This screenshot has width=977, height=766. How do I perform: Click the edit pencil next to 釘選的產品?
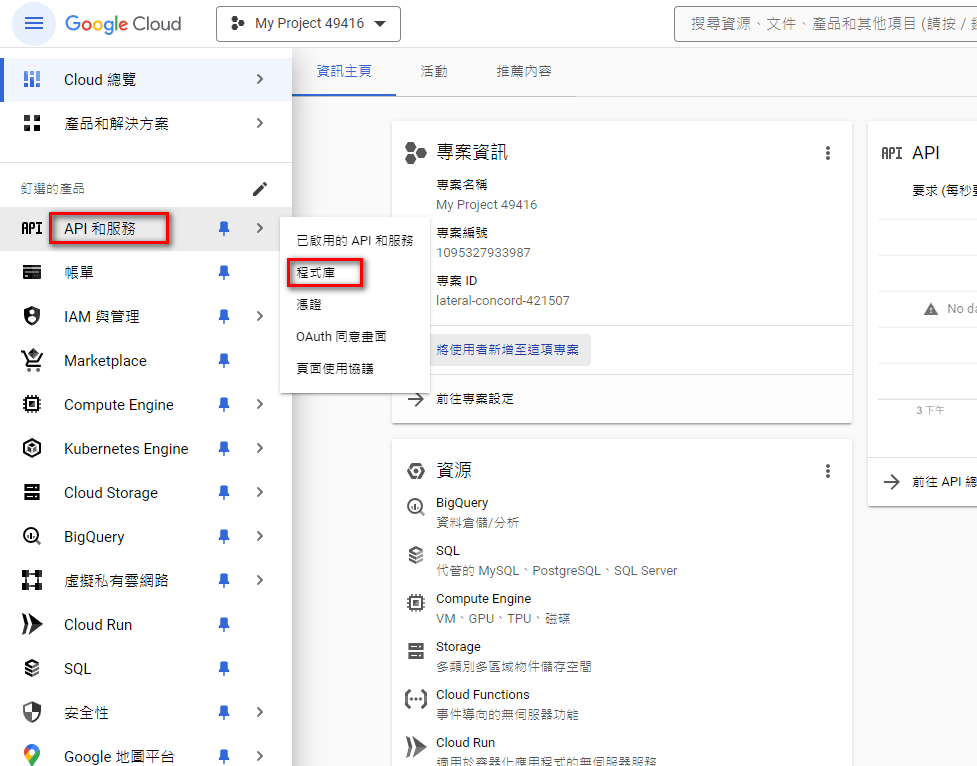pos(260,187)
